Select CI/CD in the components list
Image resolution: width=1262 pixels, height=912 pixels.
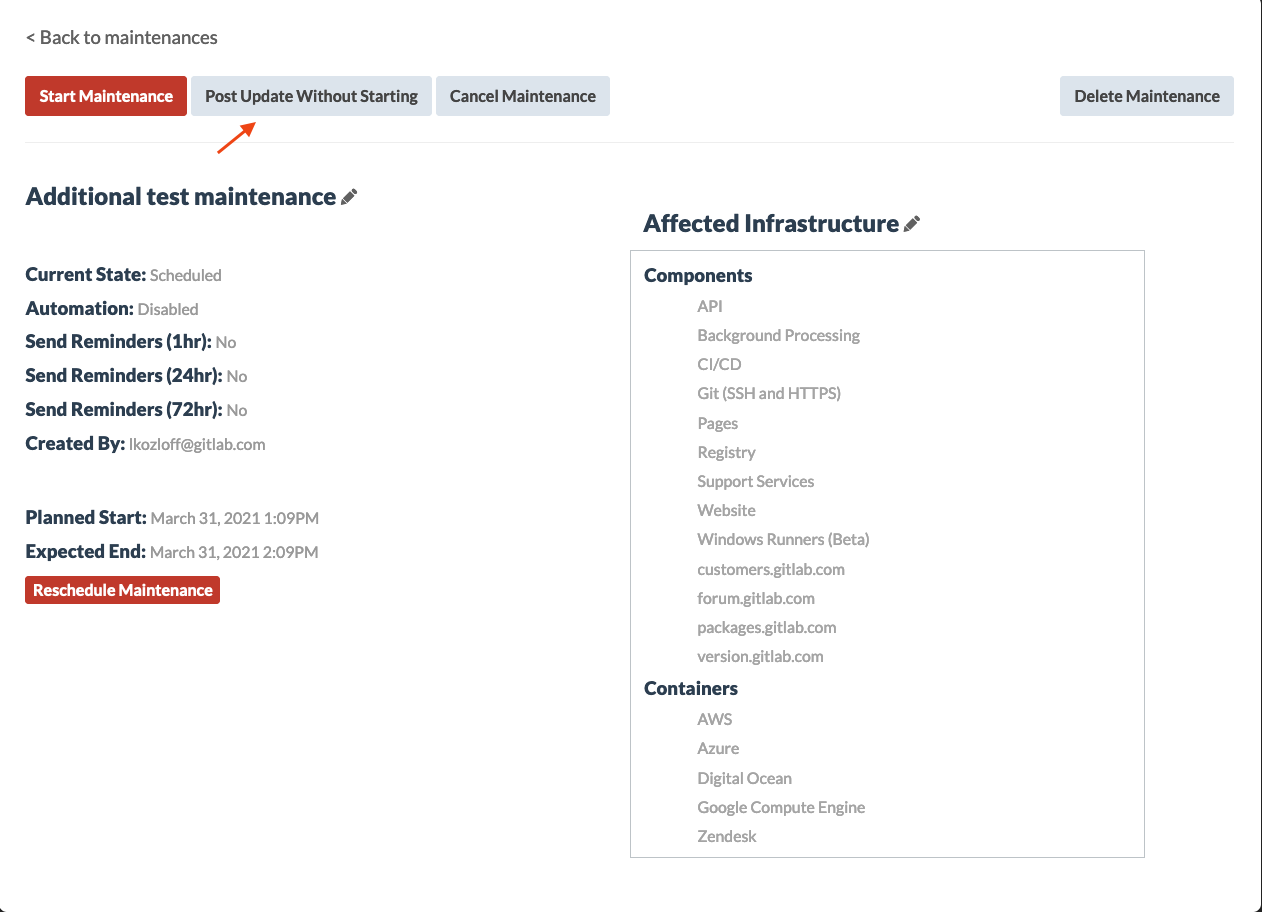coord(719,364)
